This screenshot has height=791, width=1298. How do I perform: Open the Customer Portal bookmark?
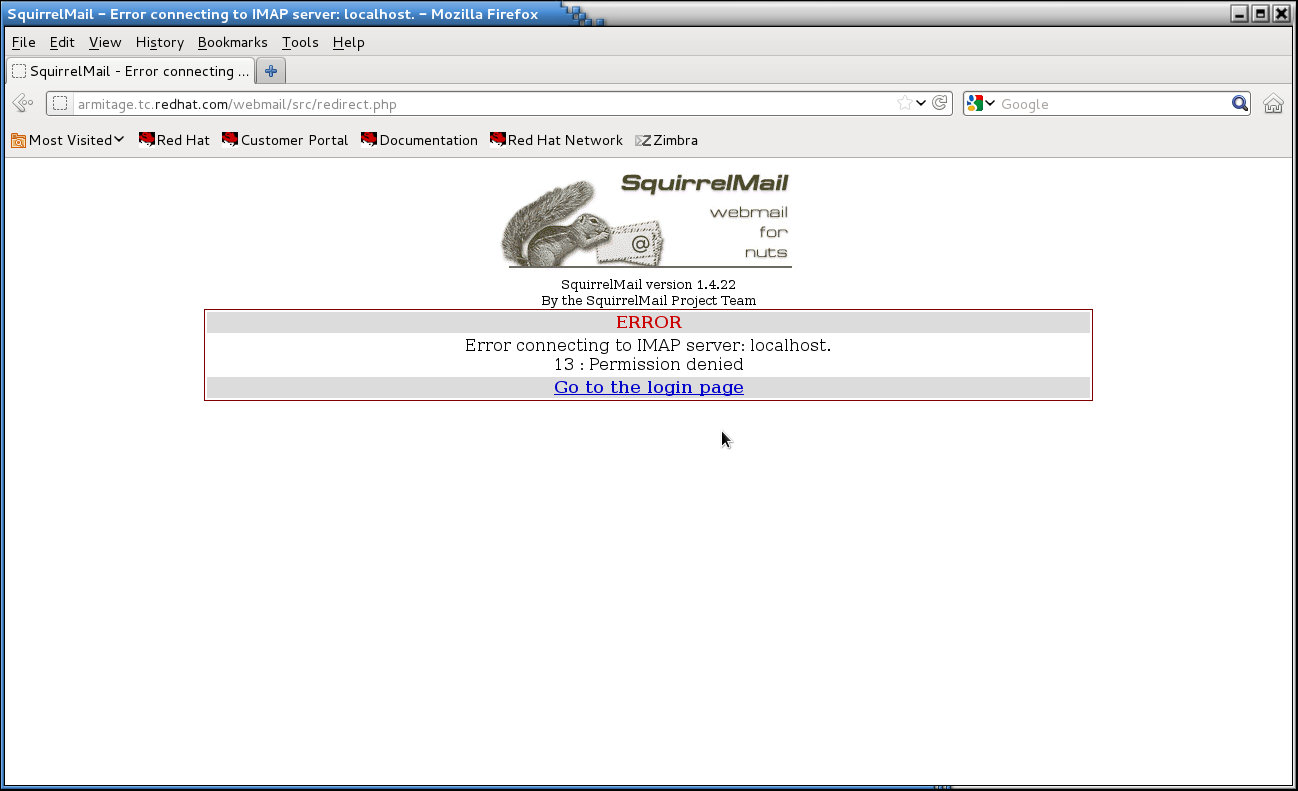point(285,140)
